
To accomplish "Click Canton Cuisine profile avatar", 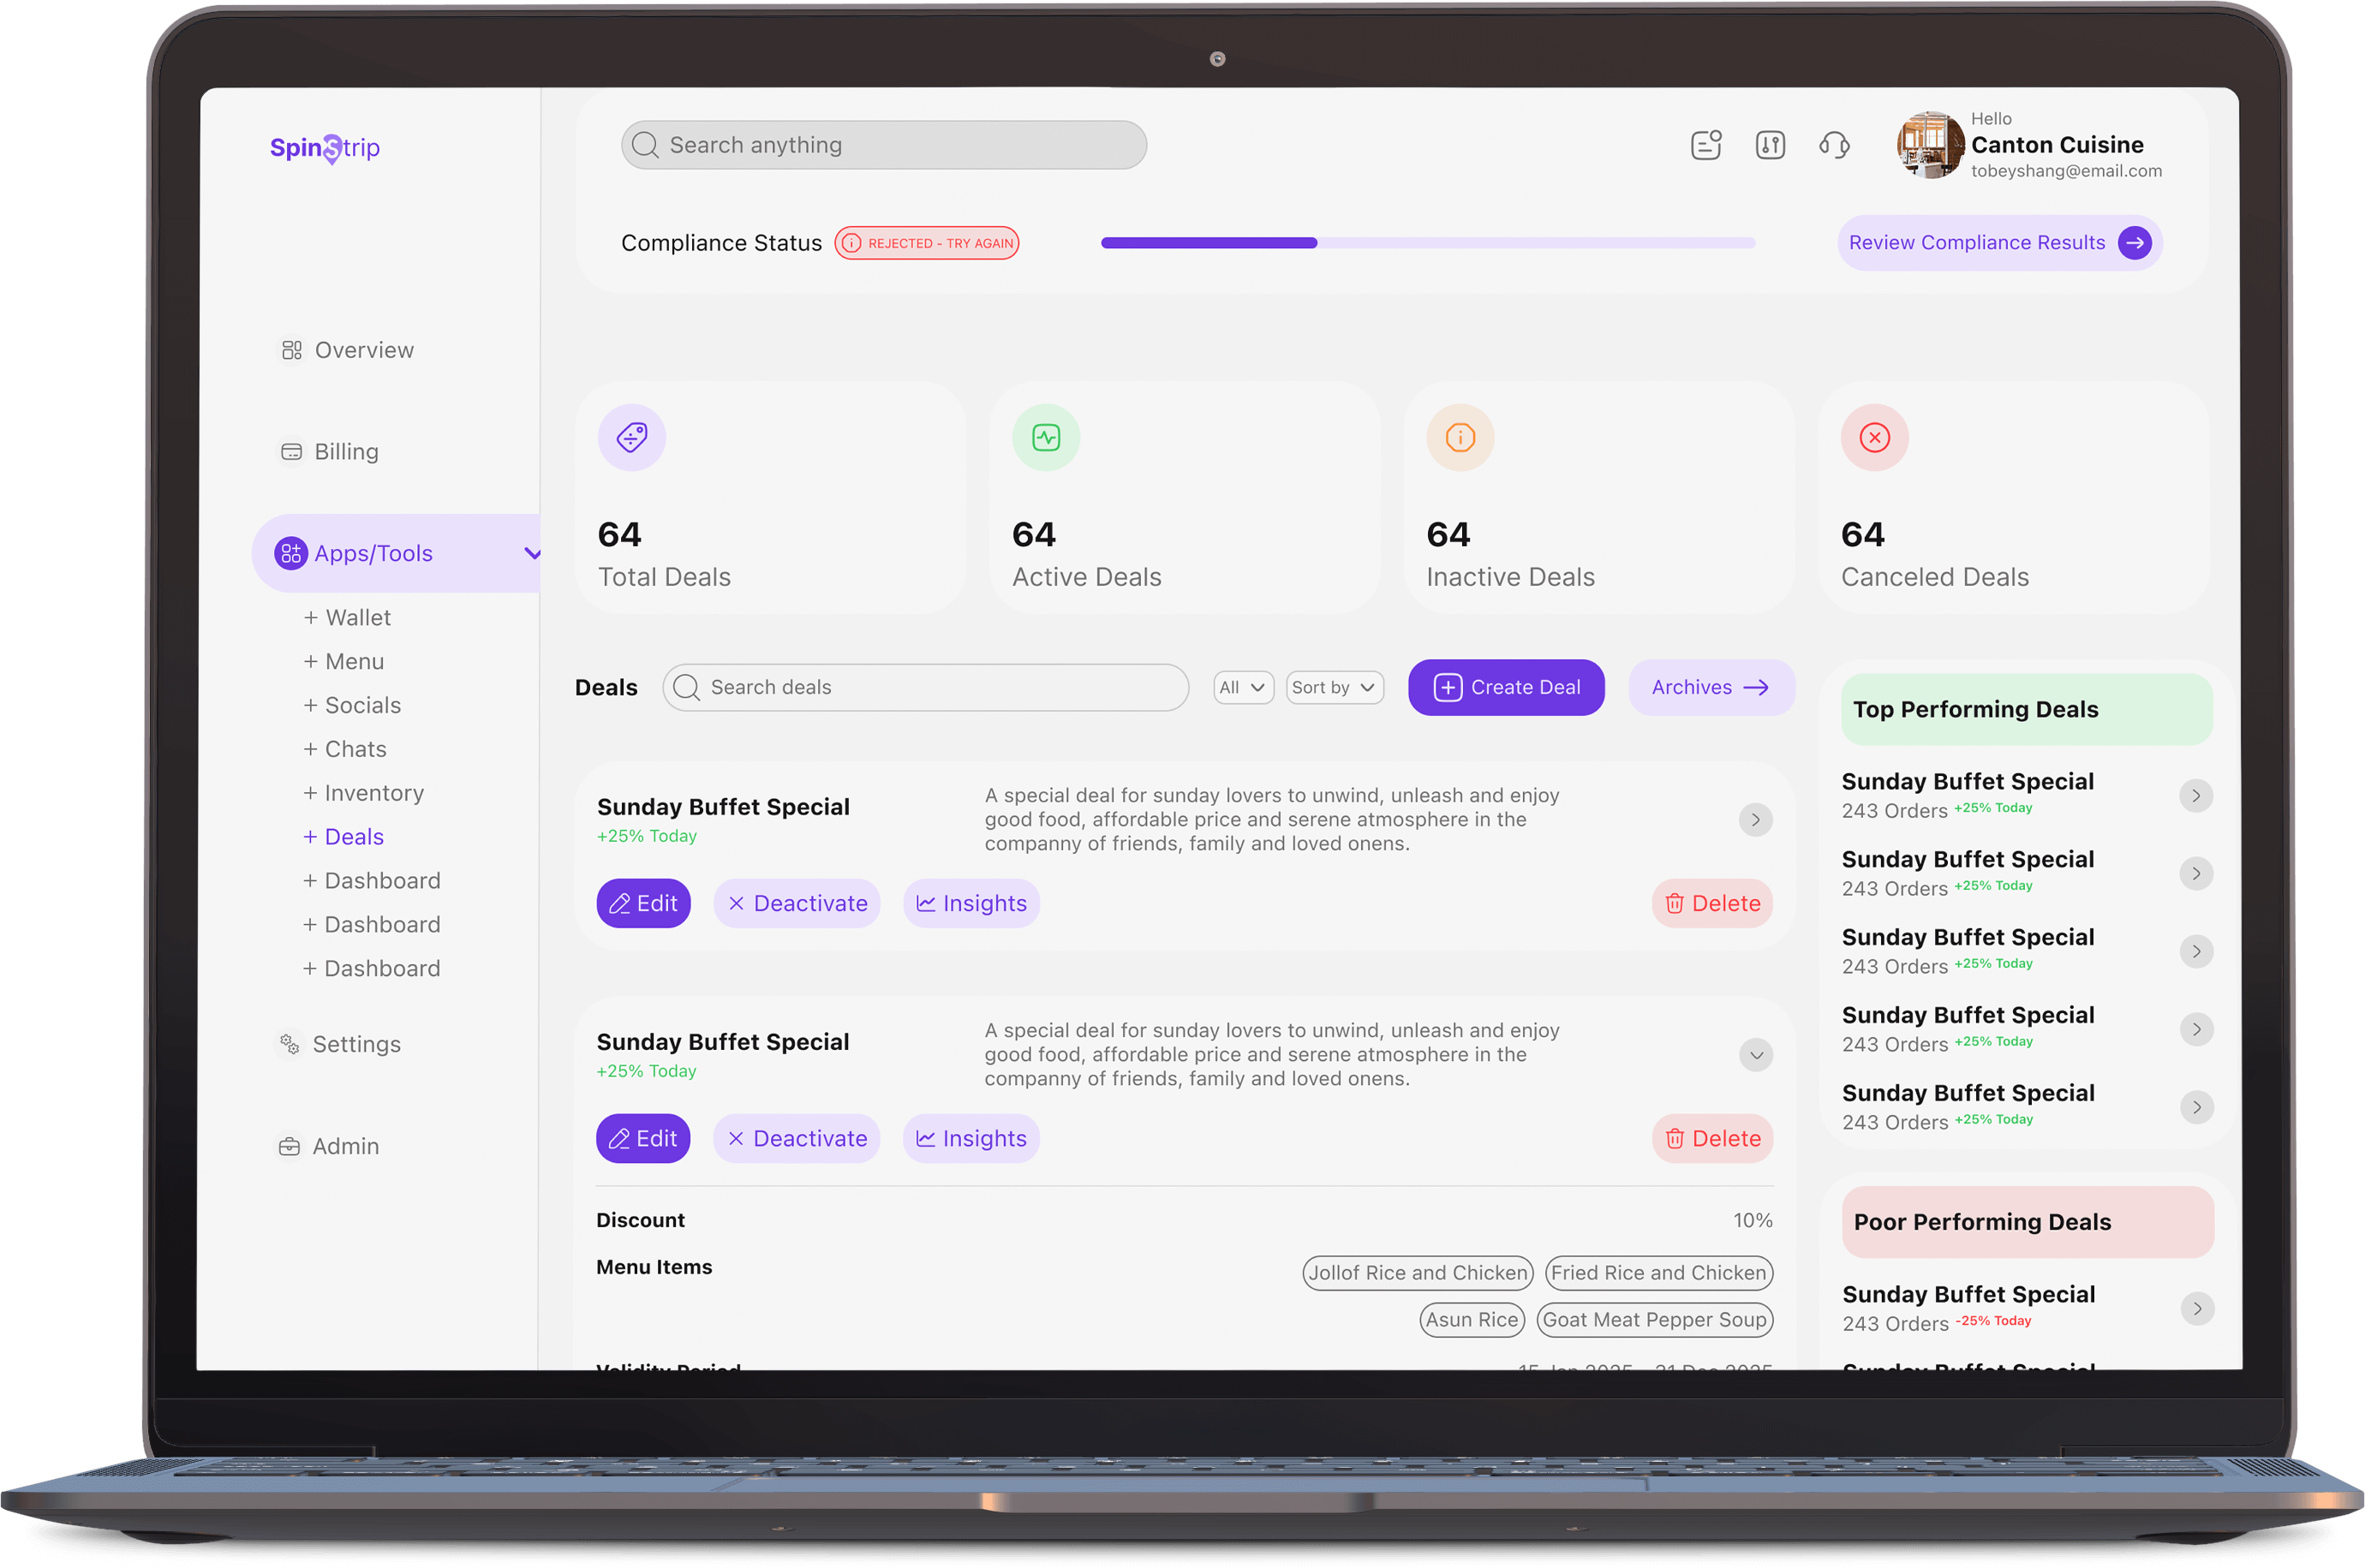I will coord(1929,145).
